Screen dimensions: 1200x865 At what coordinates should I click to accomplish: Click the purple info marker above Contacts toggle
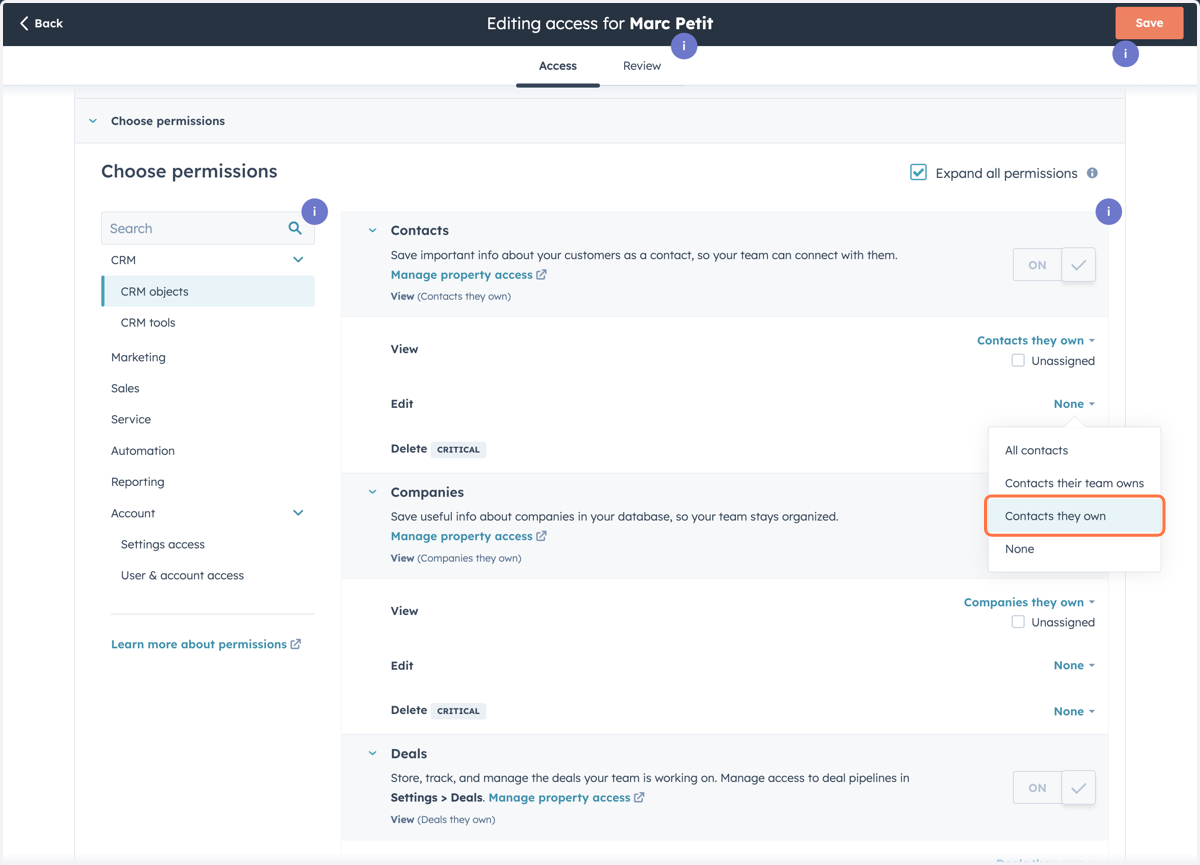click(x=1108, y=211)
